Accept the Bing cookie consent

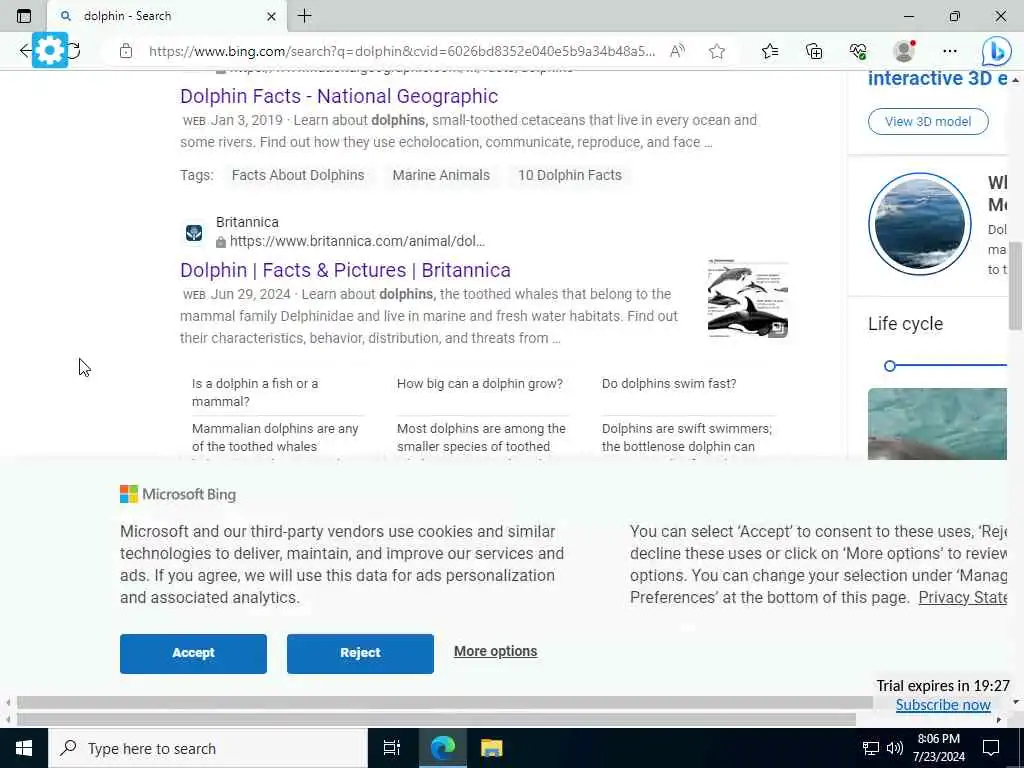point(193,653)
